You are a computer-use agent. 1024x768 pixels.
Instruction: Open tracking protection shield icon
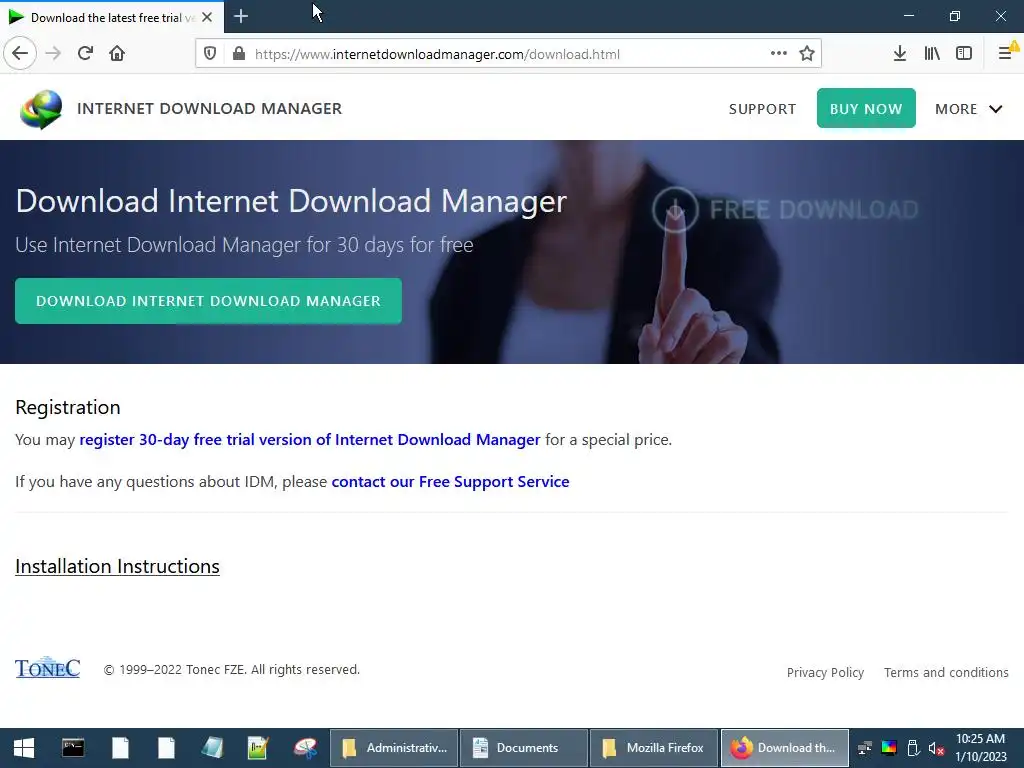[210, 54]
